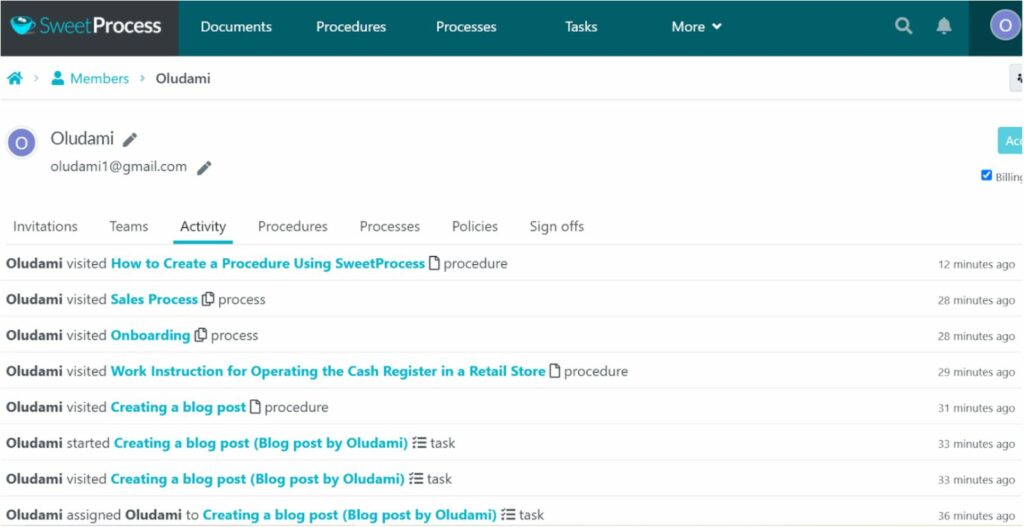Open the Procedures menu in top bar
The height and width of the screenshot is (527, 1024).
pos(351,27)
